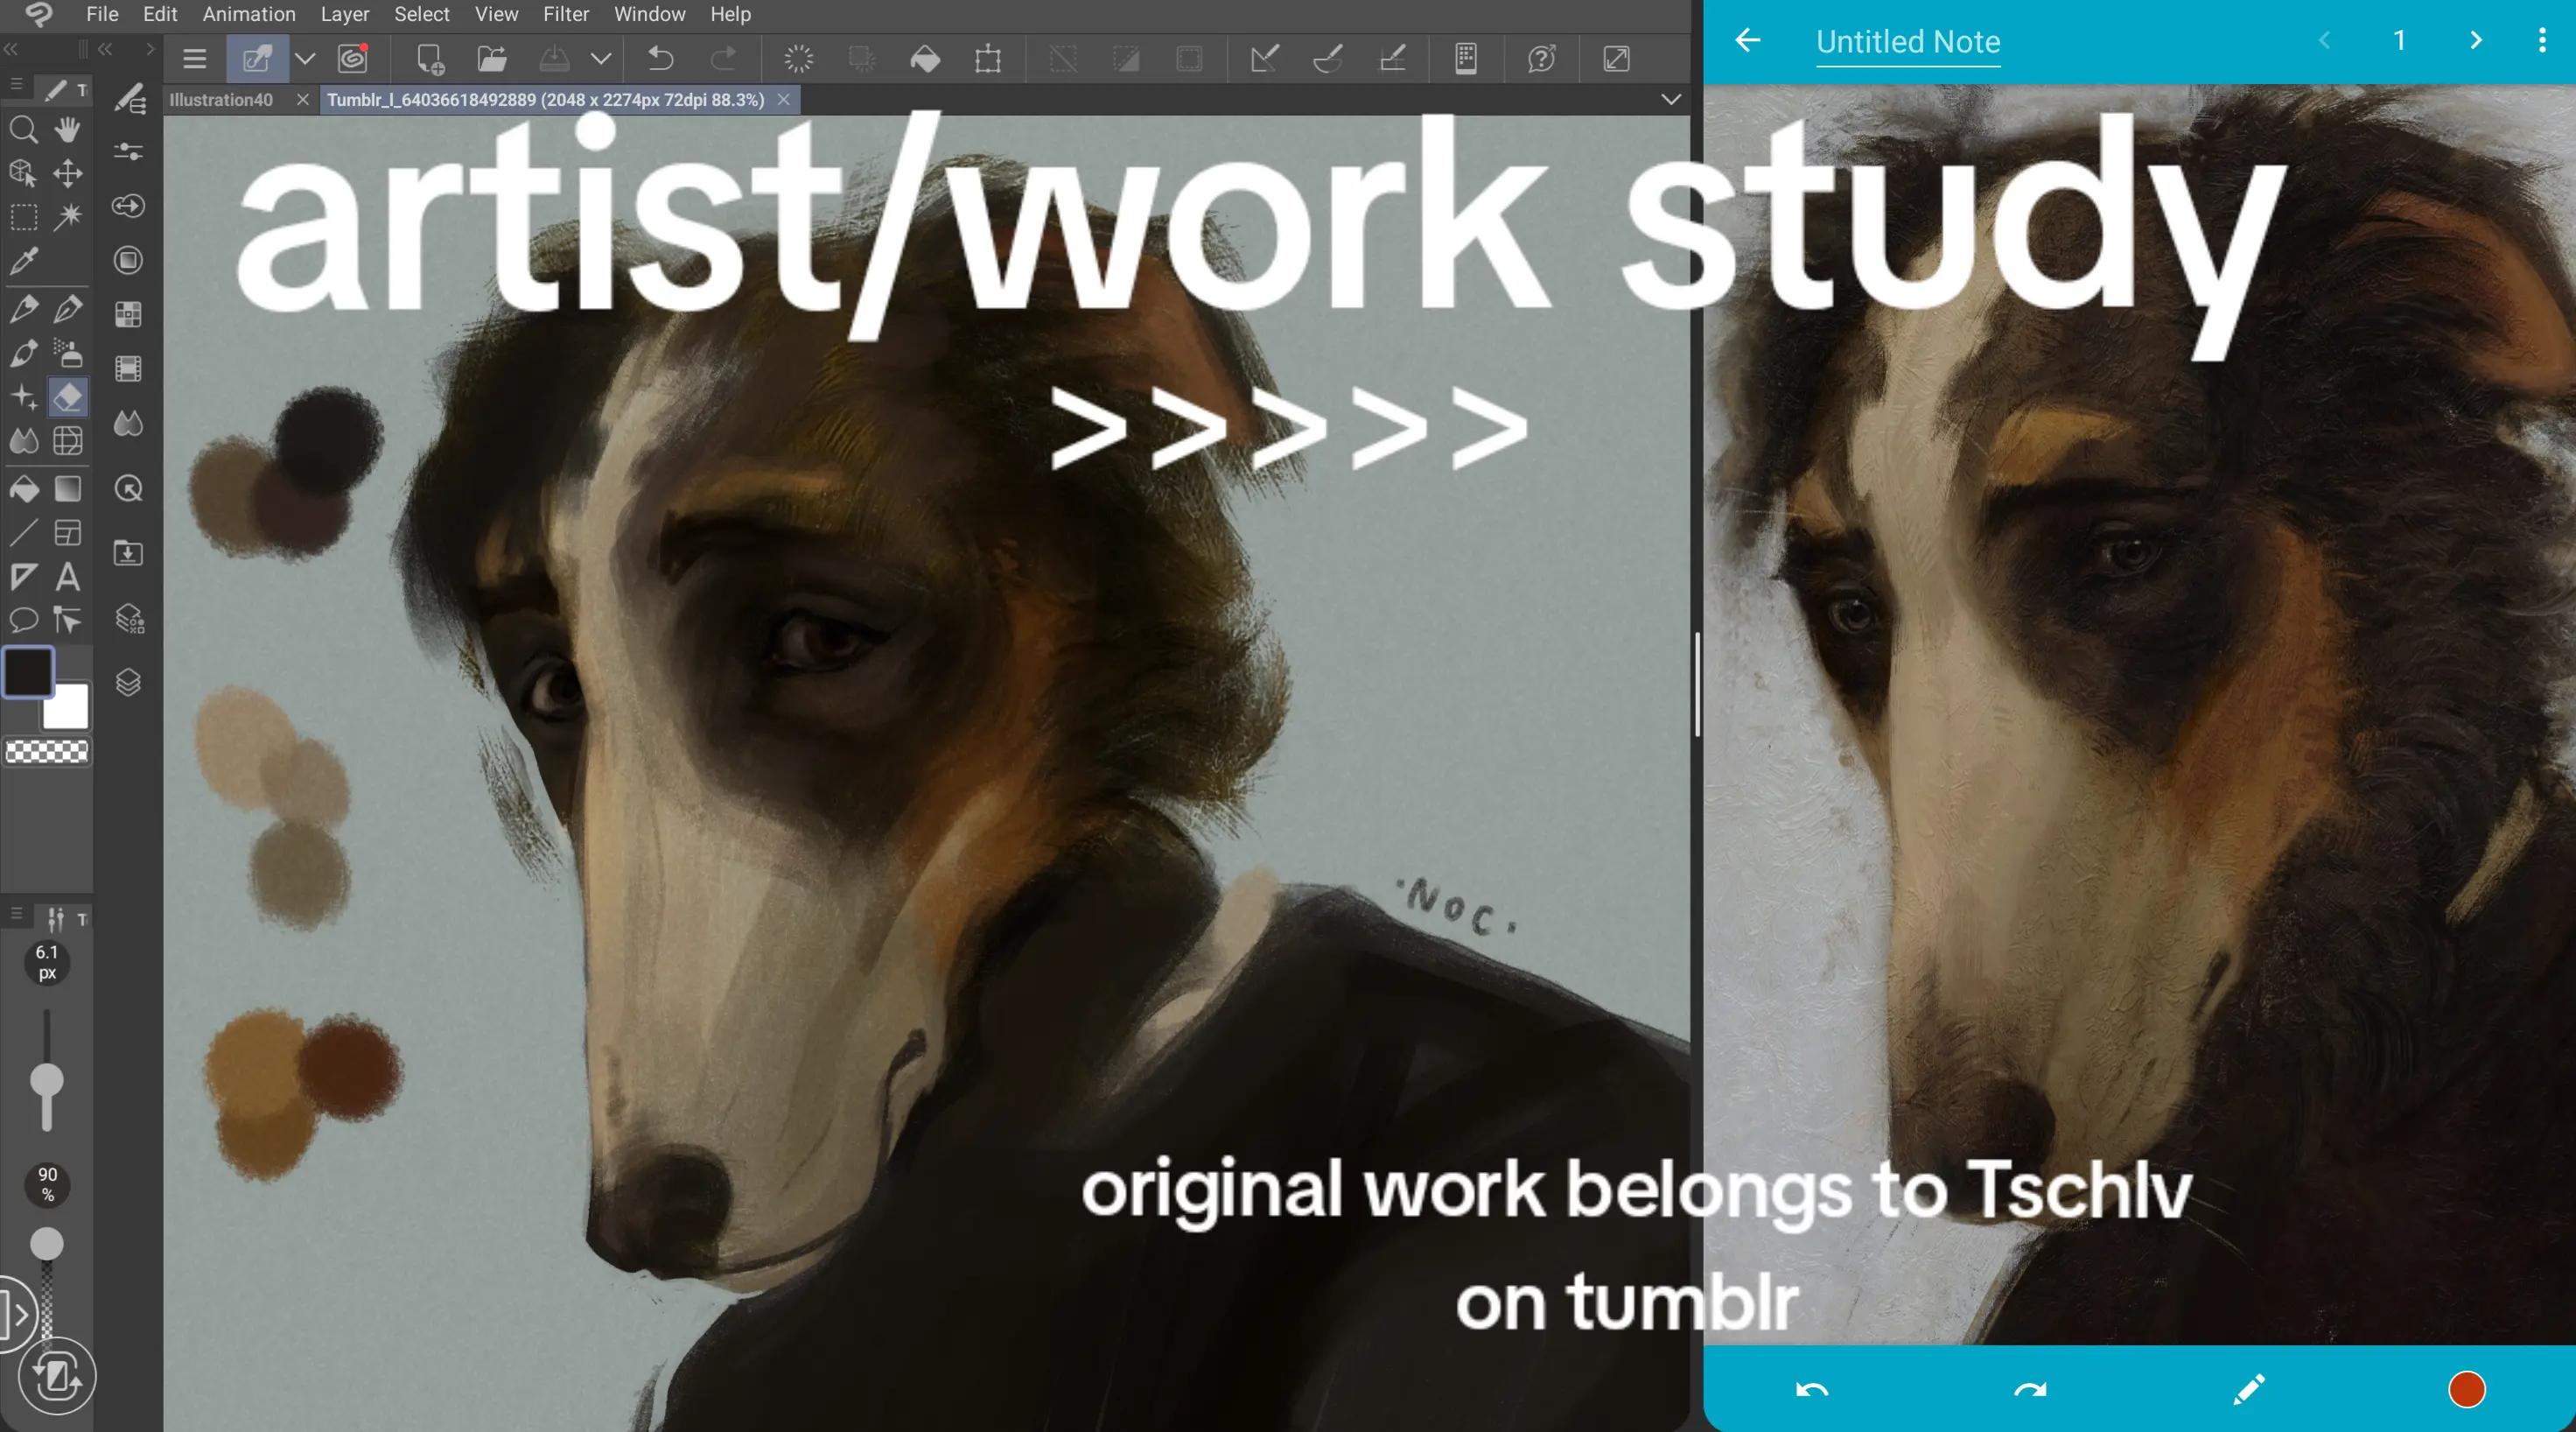2576x1432 pixels.
Task: Select the Pen nib tool
Action: (24, 309)
